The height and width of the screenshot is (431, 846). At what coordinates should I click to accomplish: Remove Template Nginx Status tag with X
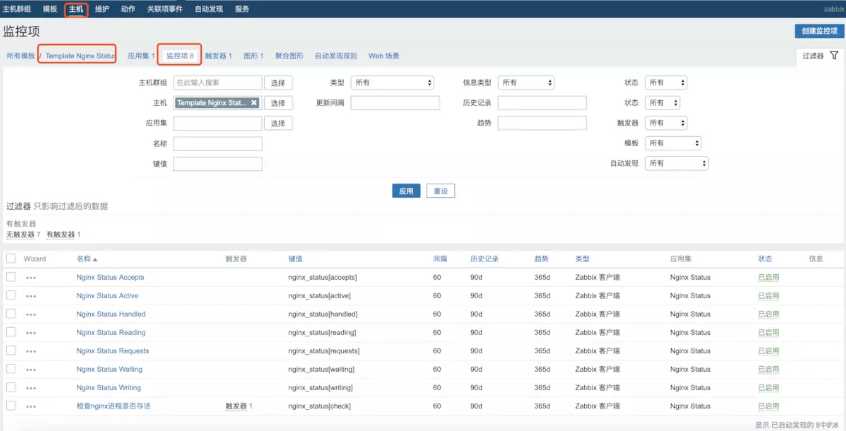(x=254, y=103)
